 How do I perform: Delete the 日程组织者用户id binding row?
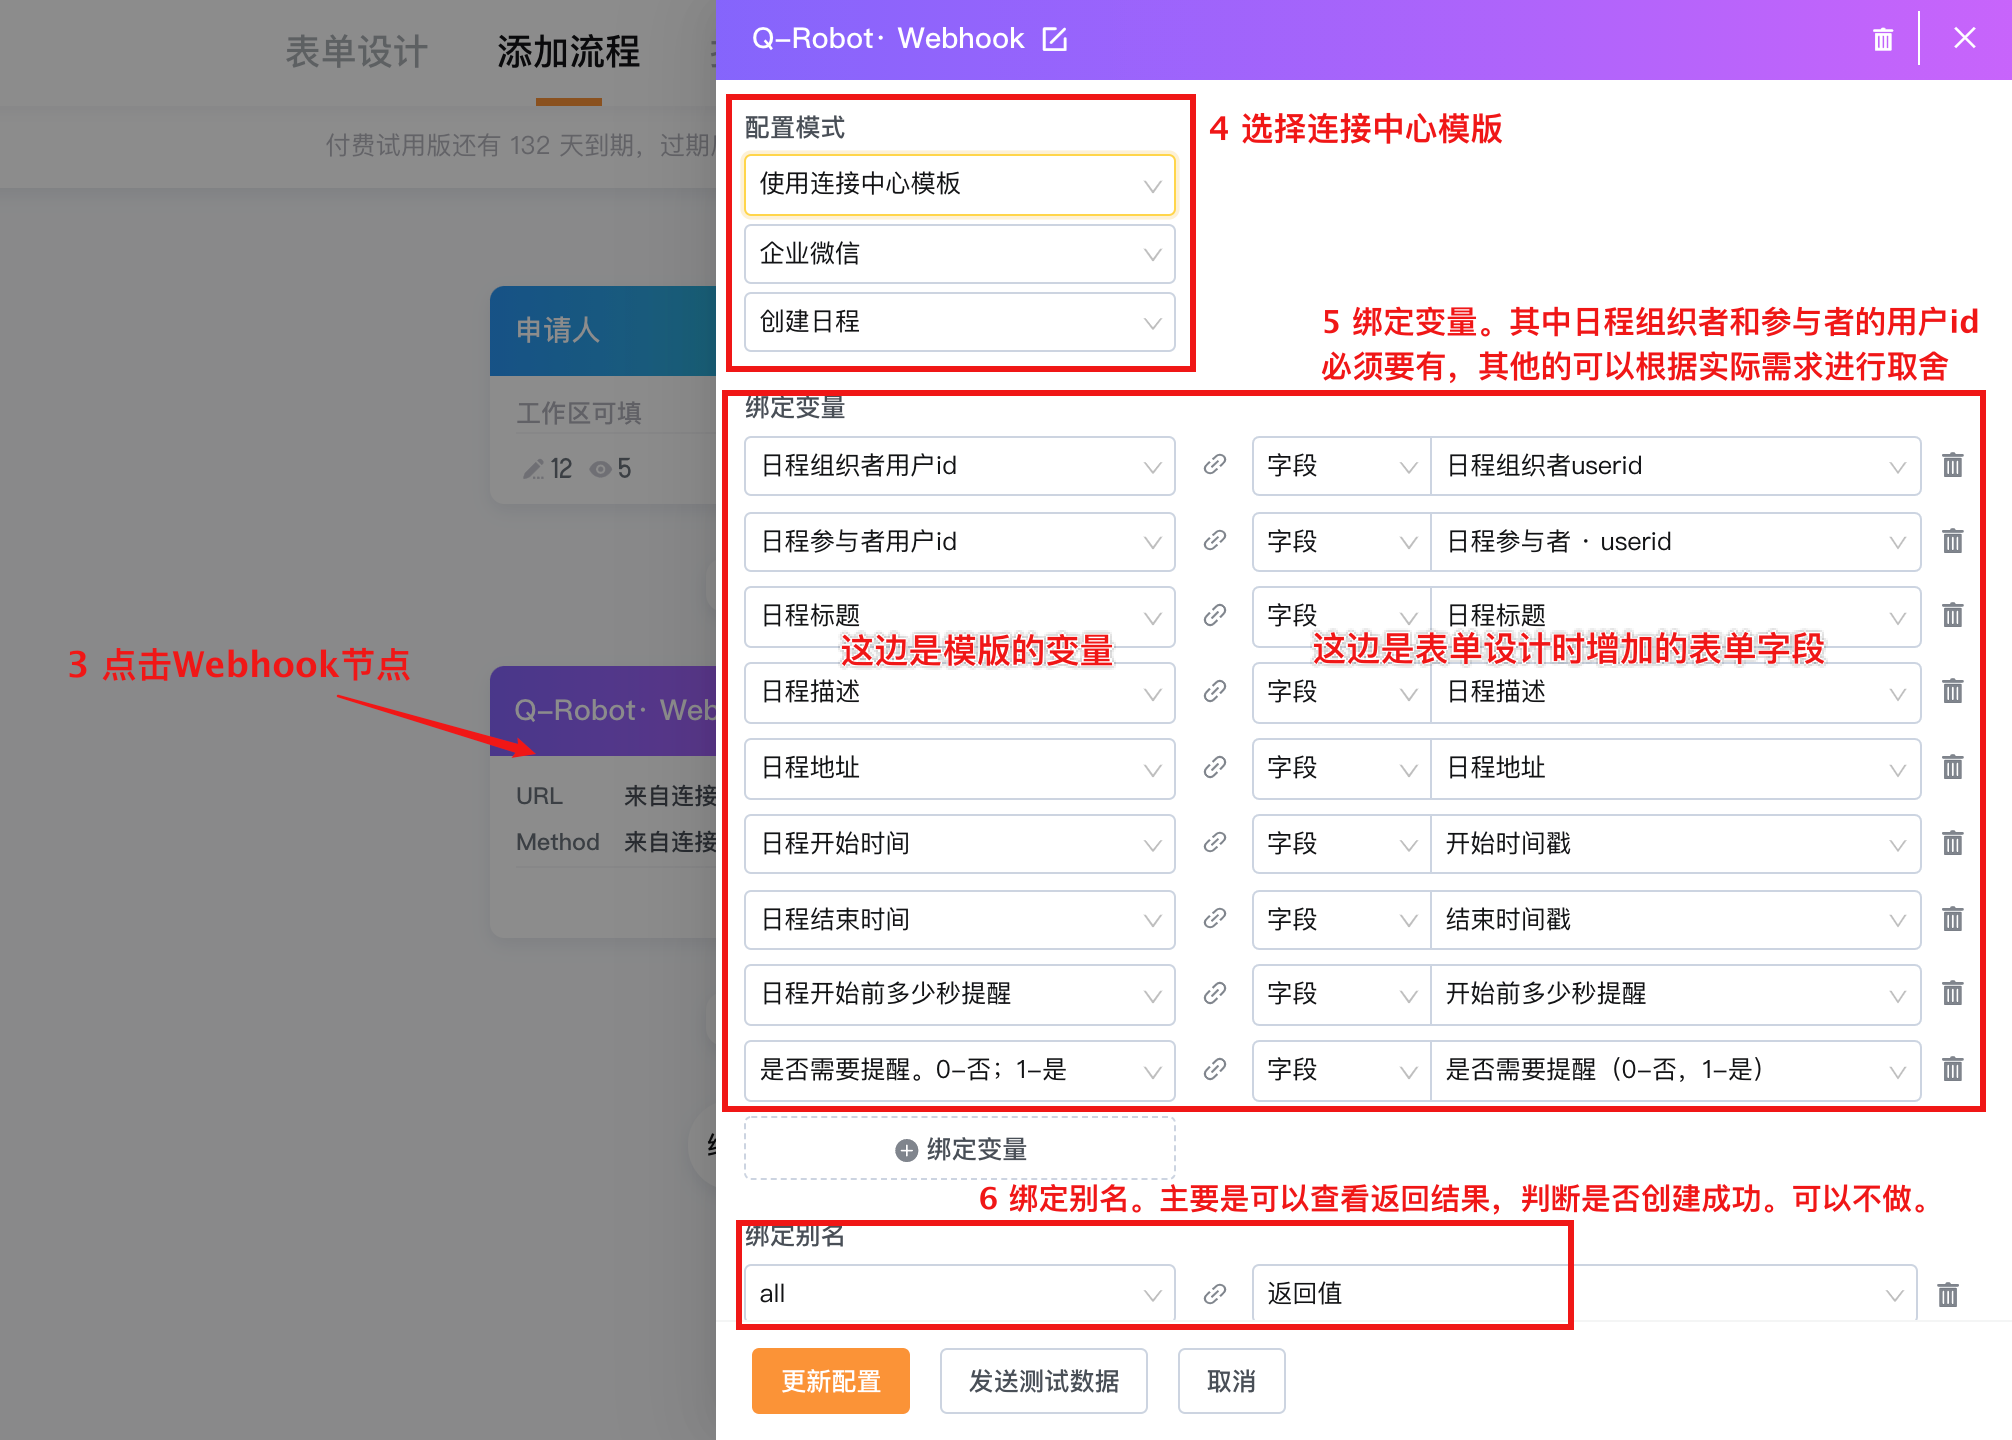click(1952, 465)
